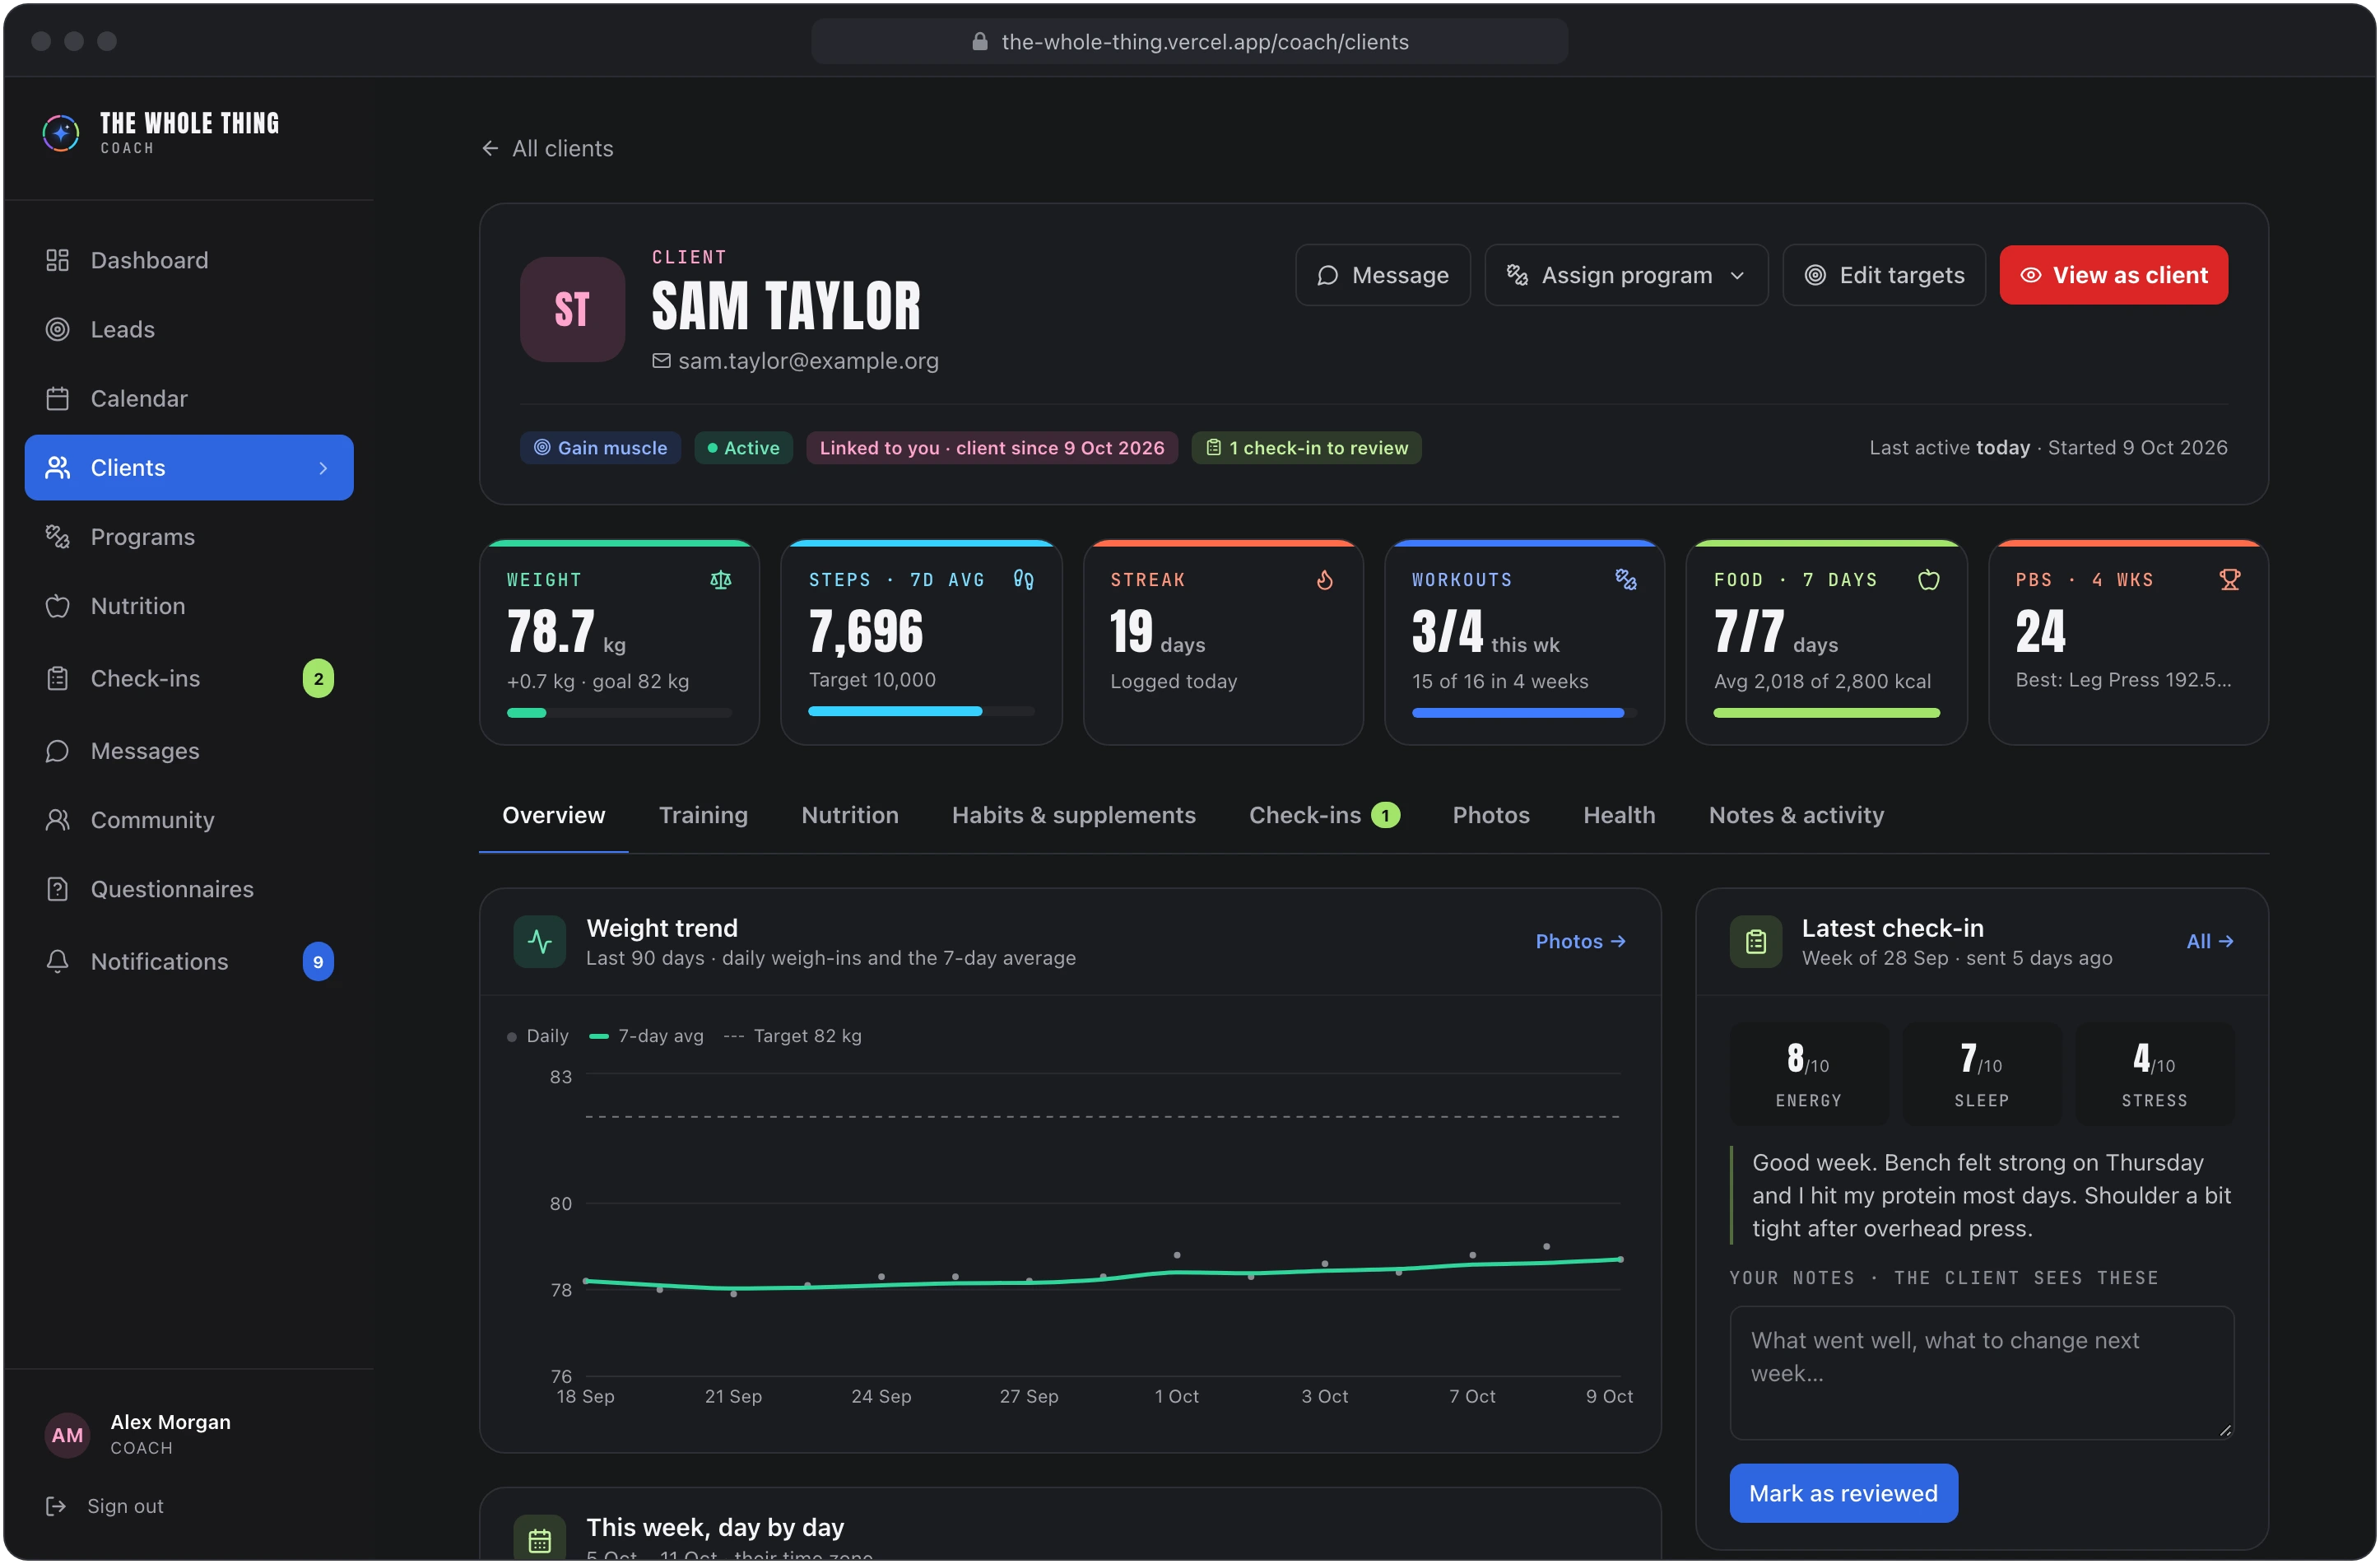Image resolution: width=2380 pixels, height=1564 pixels.
Task: Select the Health tab
Action: pos(1618,815)
